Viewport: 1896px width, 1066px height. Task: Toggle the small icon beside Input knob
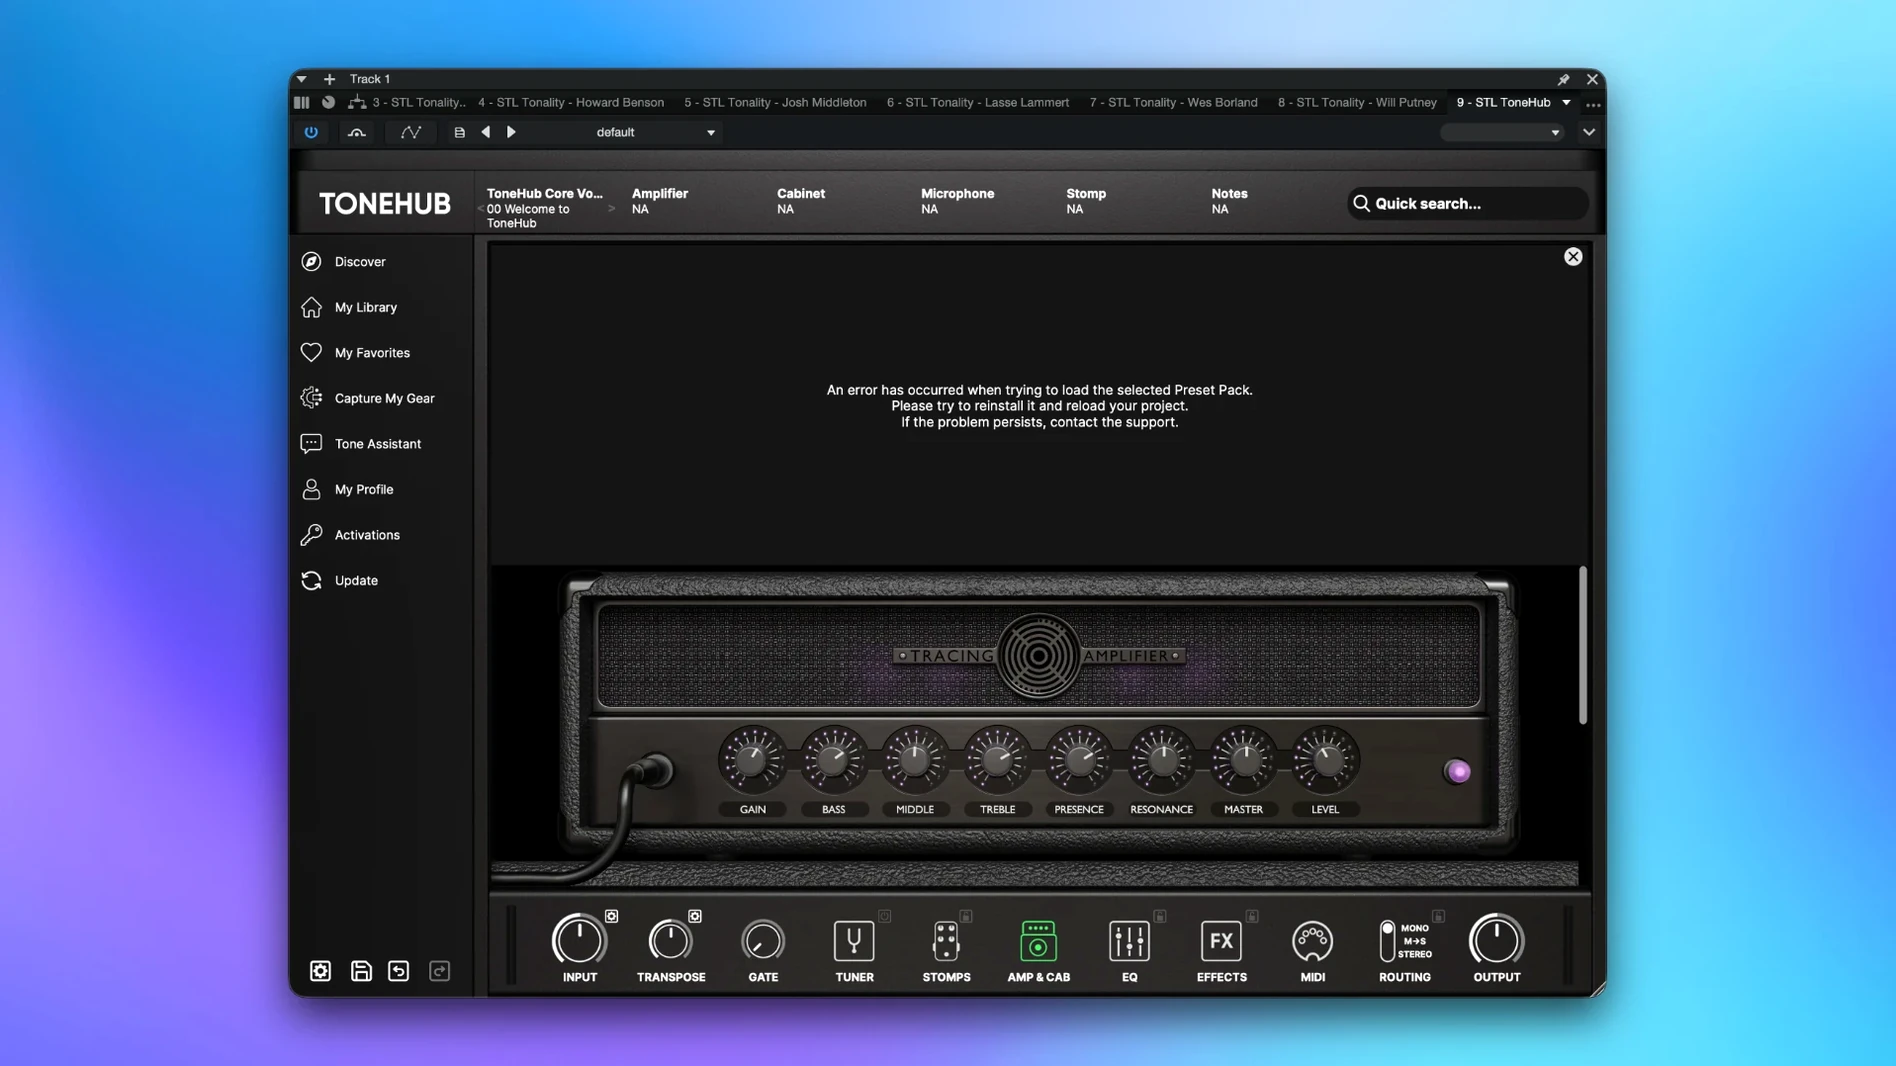611,916
